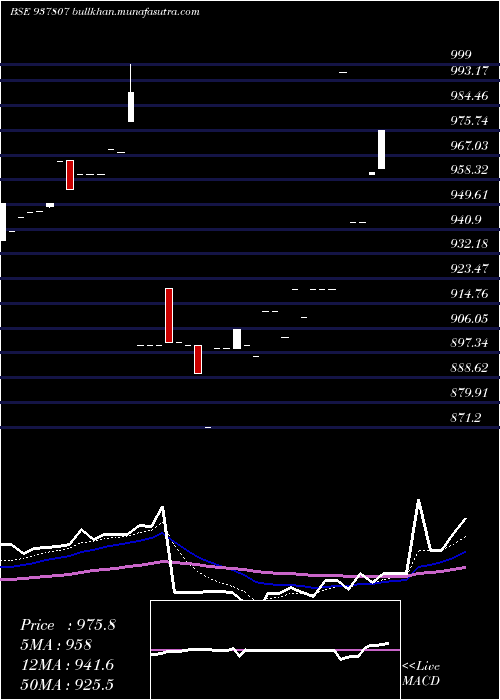Click the red candle near 888 level
Image resolution: width=500 pixels, height=700 pixels.
[x=198, y=359]
